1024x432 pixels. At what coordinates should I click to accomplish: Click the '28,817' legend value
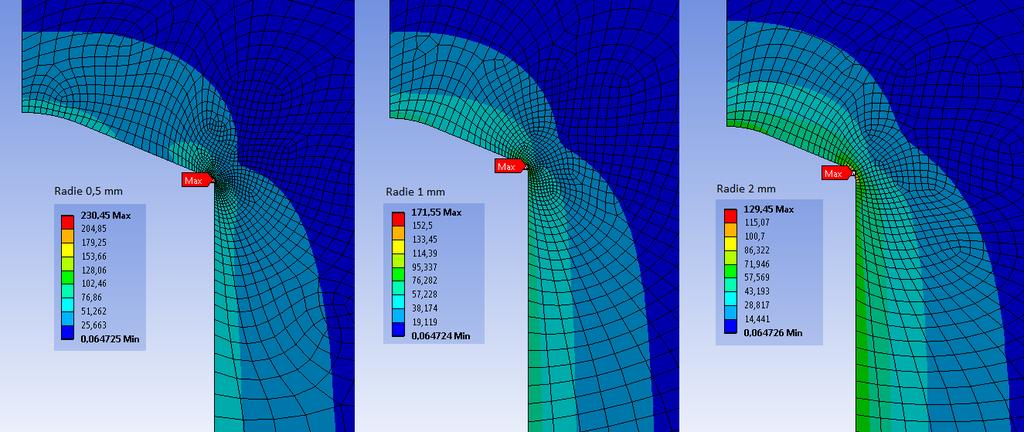pyautogui.click(x=756, y=305)
